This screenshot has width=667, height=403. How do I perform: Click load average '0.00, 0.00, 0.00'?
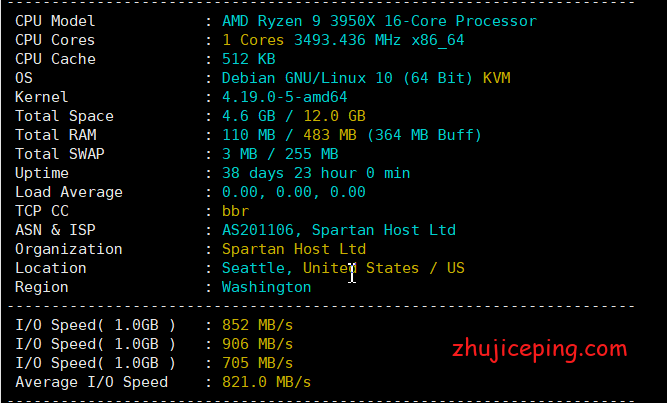tap(294, 192)
